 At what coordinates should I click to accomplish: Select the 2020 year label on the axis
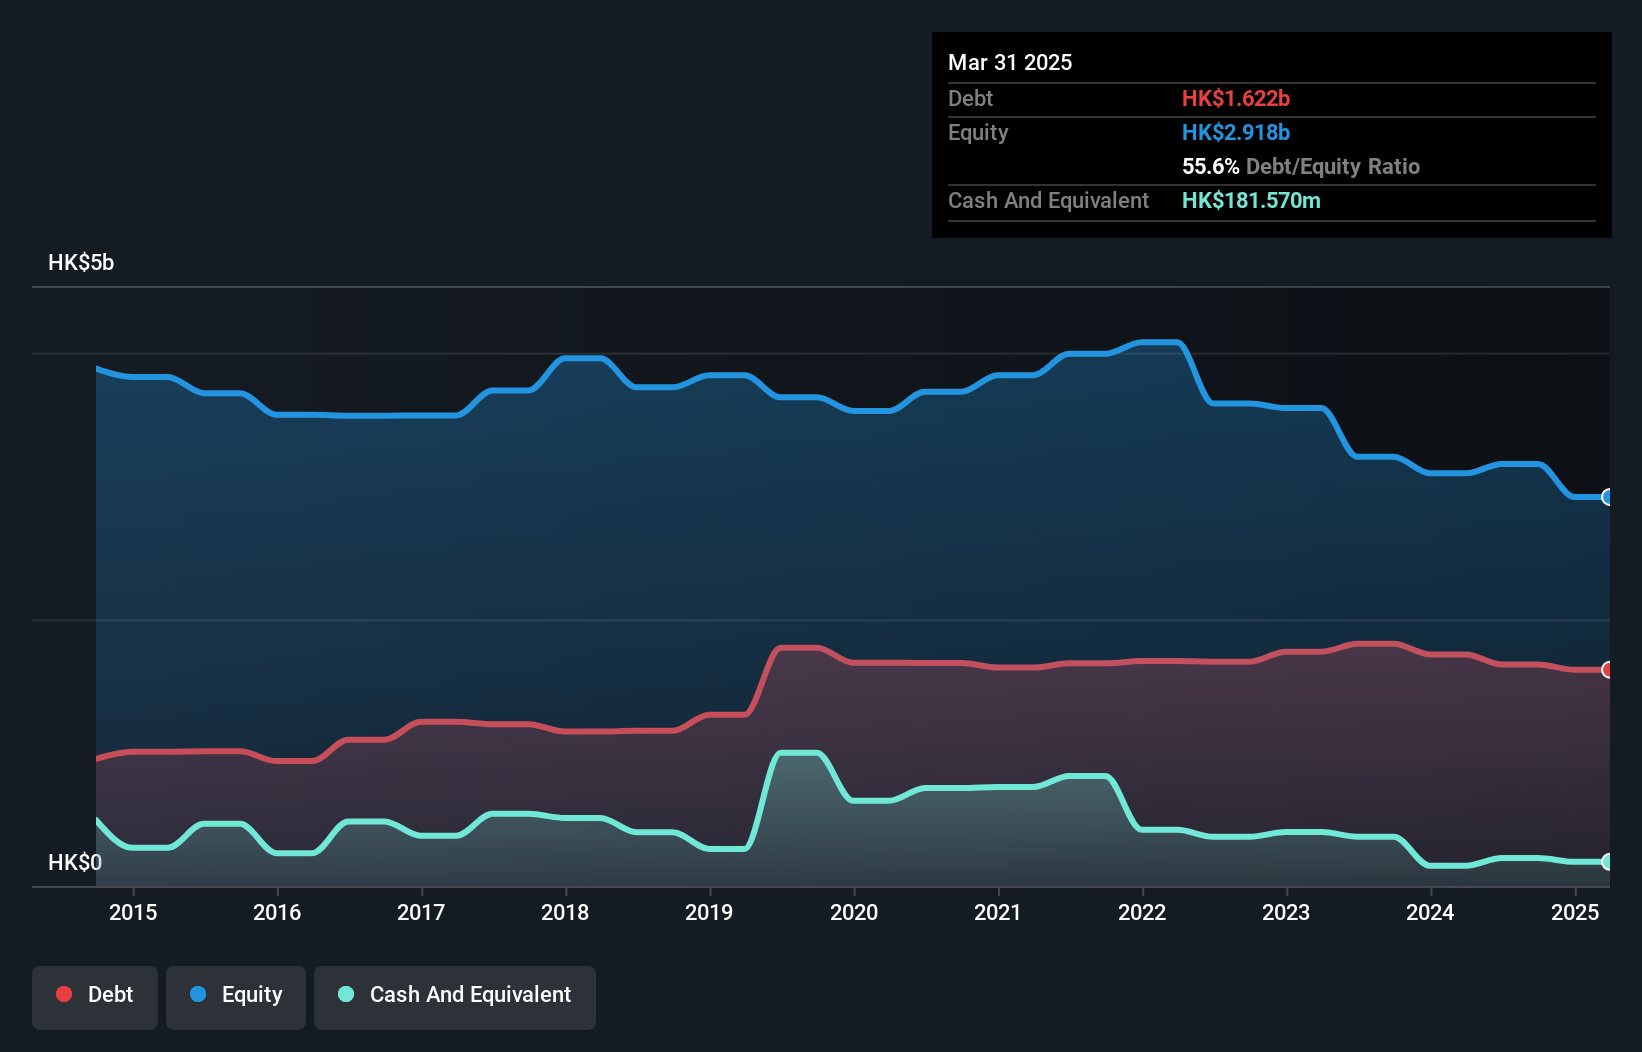point(855,912)
